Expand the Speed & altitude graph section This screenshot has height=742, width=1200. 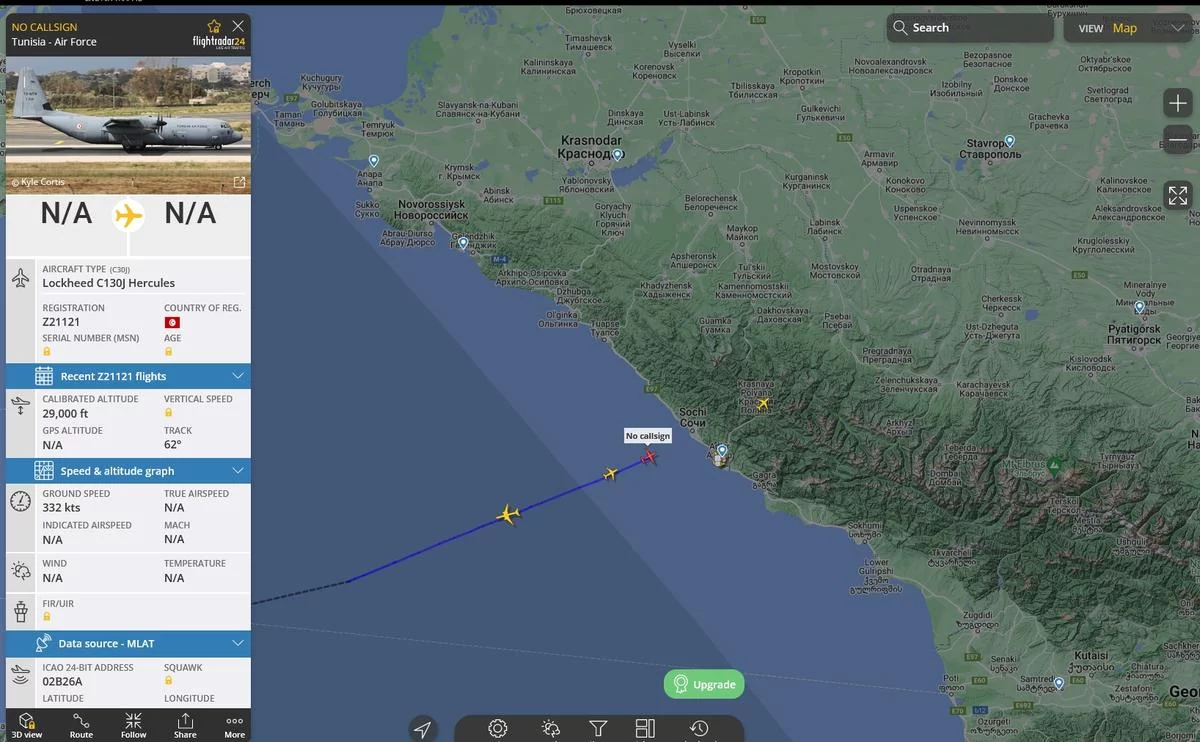(128, 471)
